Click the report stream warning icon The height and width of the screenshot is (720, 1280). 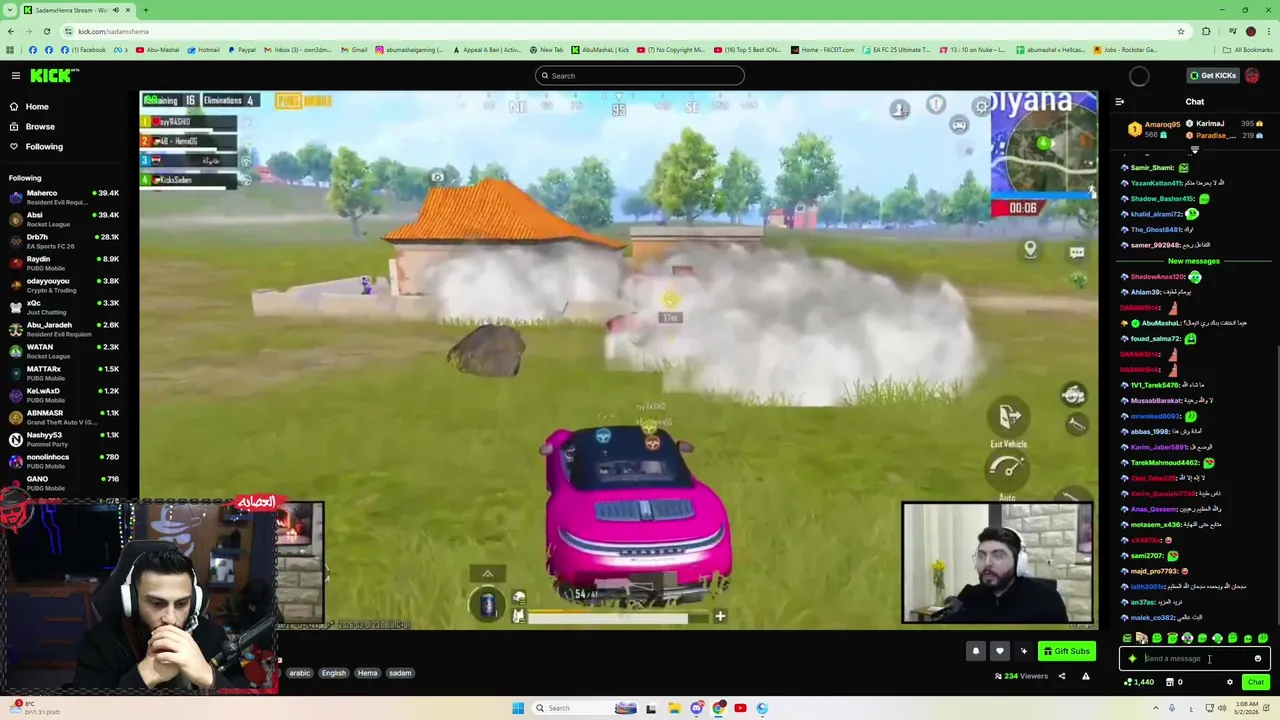click(1085, 676)
